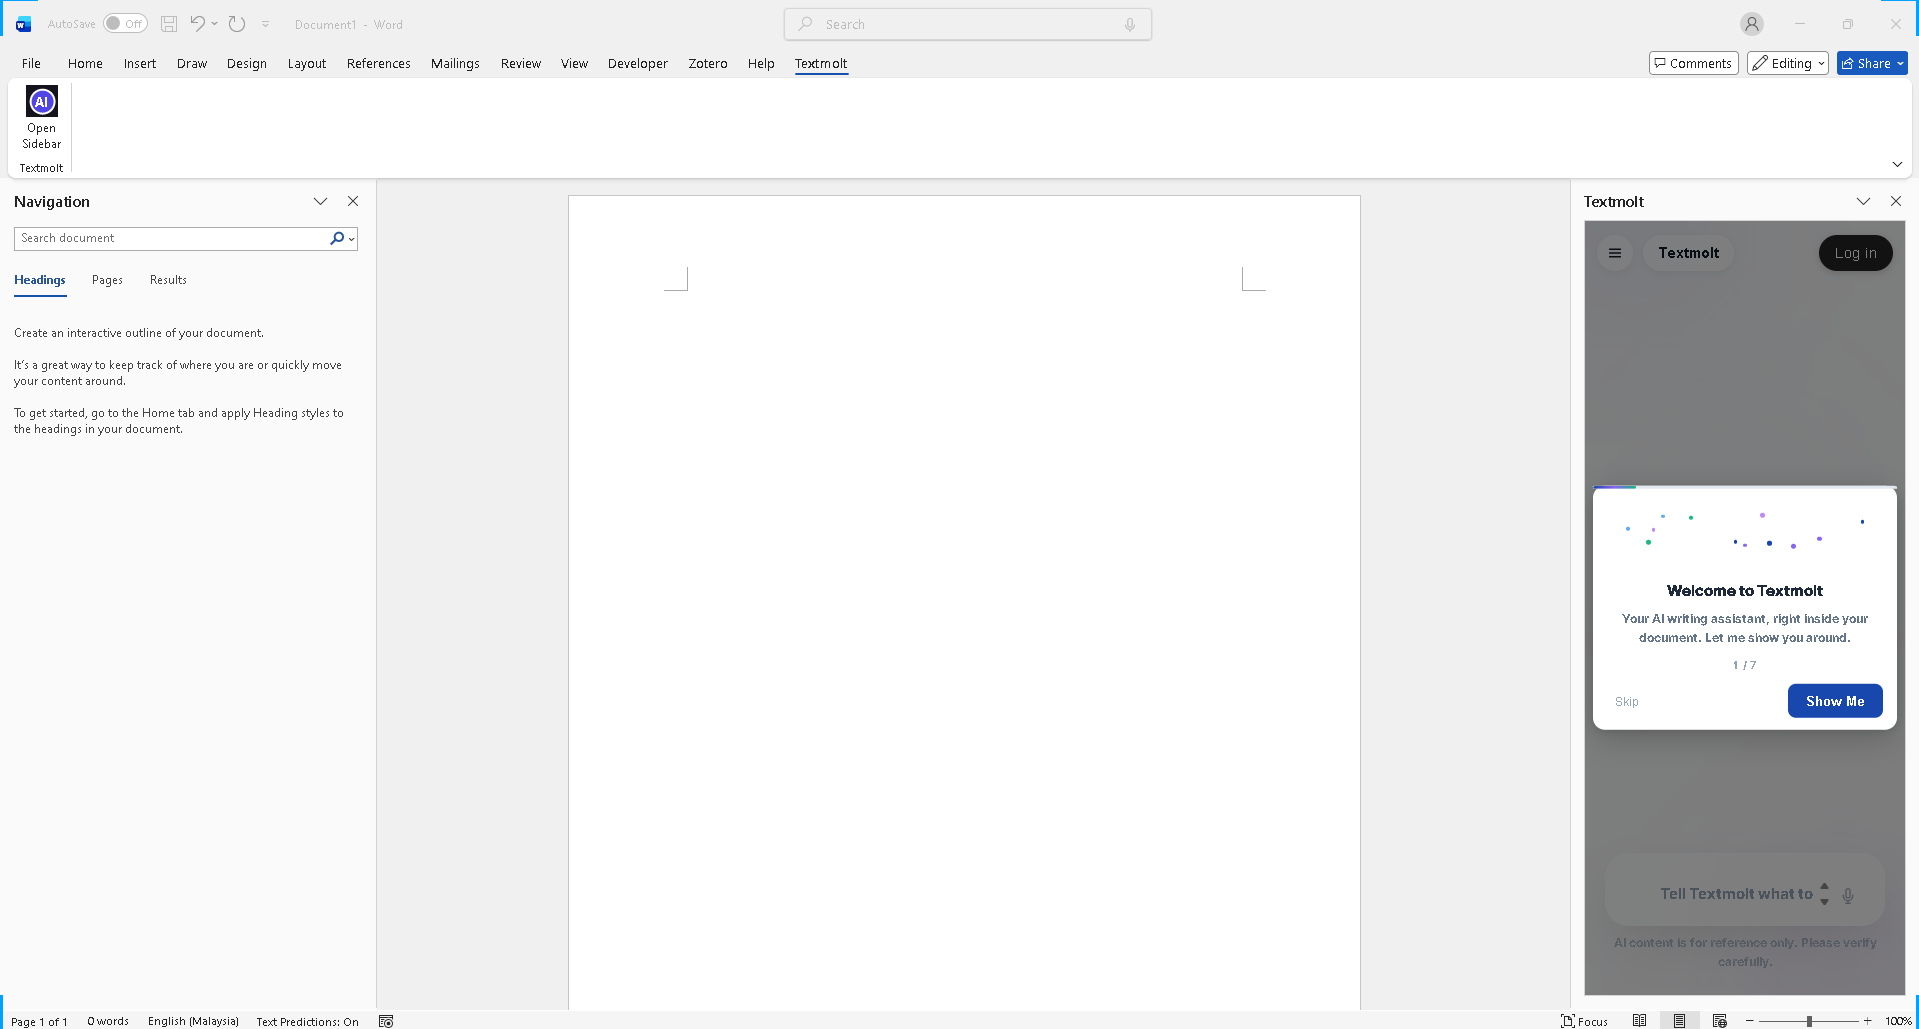1919x1029 pixels.
Task: Open search options dropdown in Navigation
Action: coord(352,239)
